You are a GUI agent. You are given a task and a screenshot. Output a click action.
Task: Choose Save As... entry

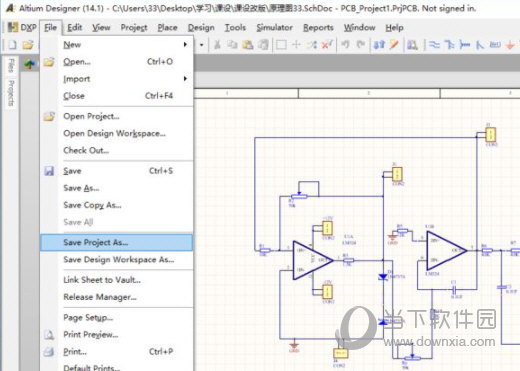(x=117, y=188)
